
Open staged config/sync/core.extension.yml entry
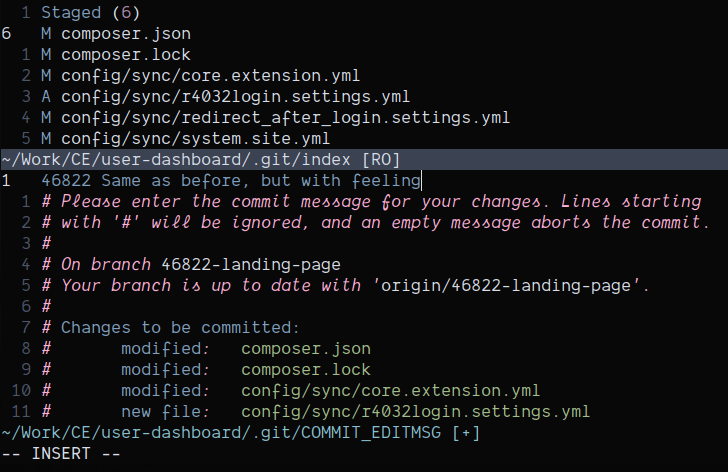tap(210, 76)
